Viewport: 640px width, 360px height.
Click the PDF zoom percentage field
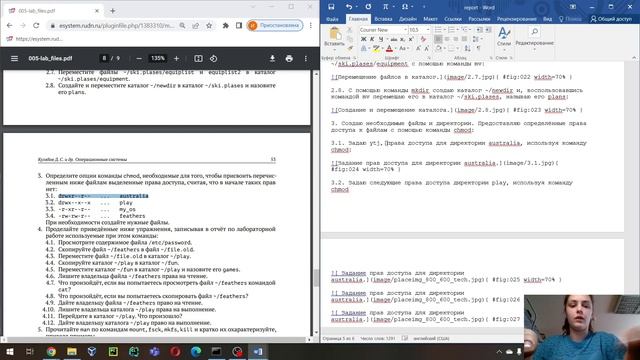pos(158,58)
